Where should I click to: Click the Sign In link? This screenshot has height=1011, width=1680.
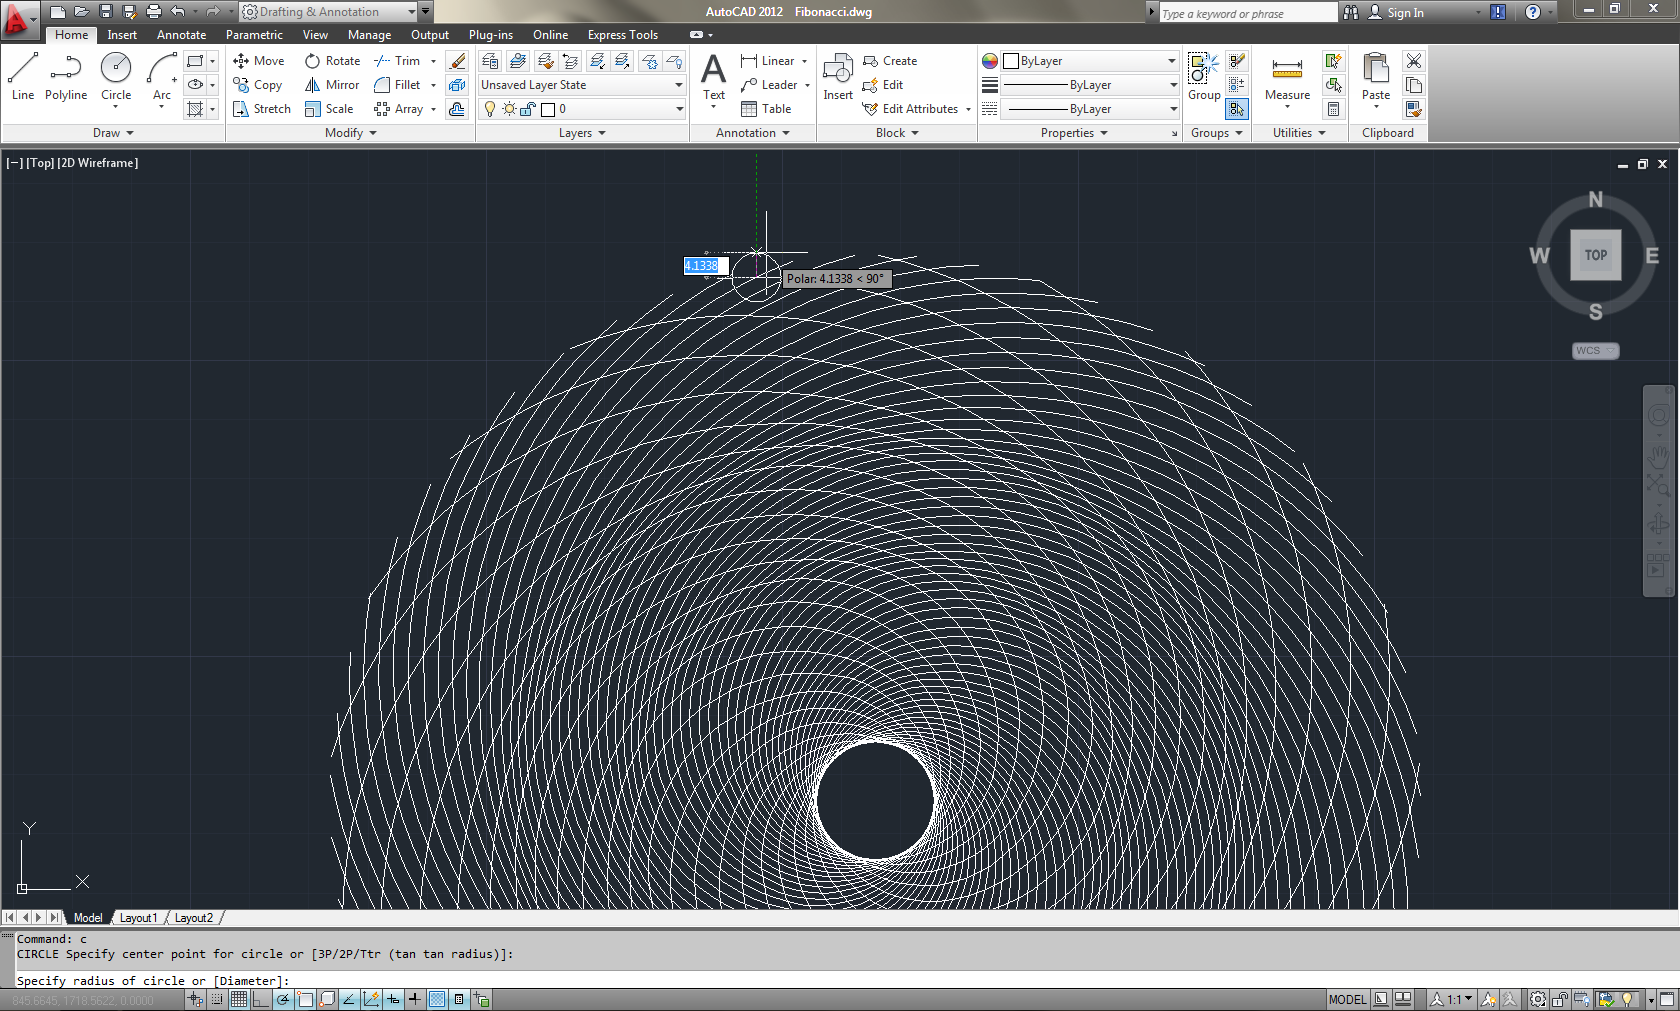point(1395,12)
